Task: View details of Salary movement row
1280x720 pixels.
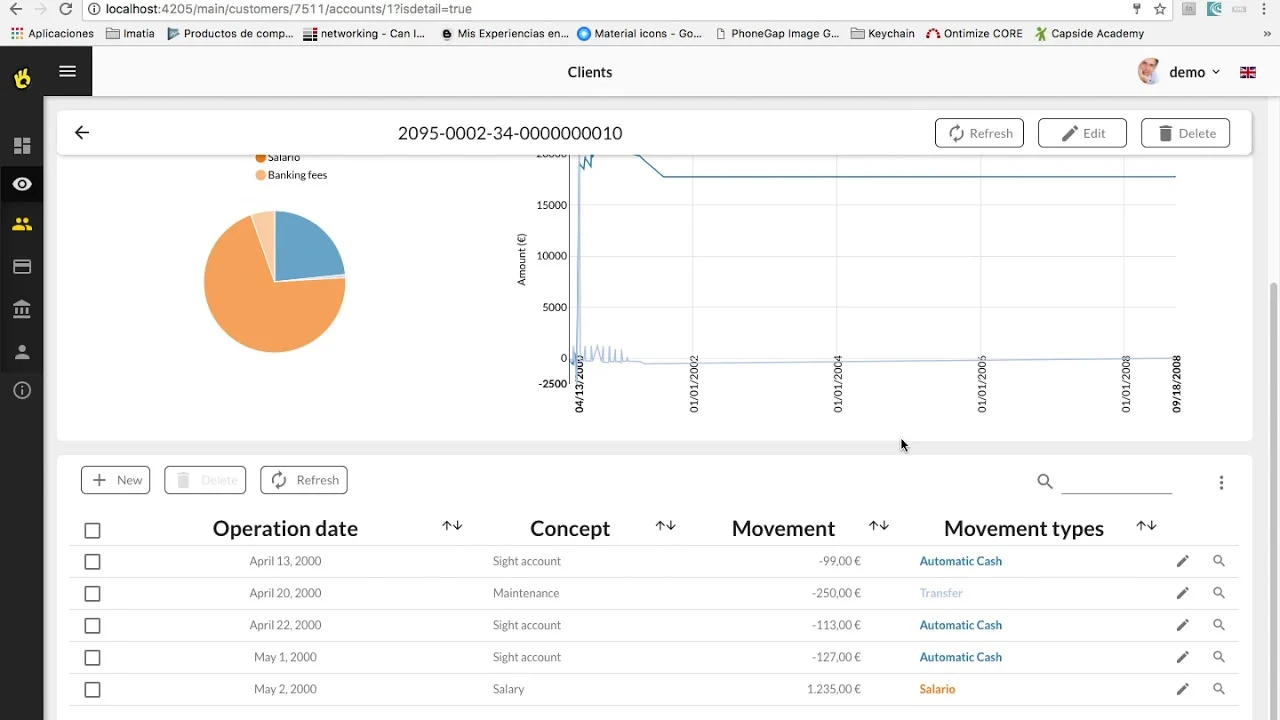Action: pos(1219,689)
